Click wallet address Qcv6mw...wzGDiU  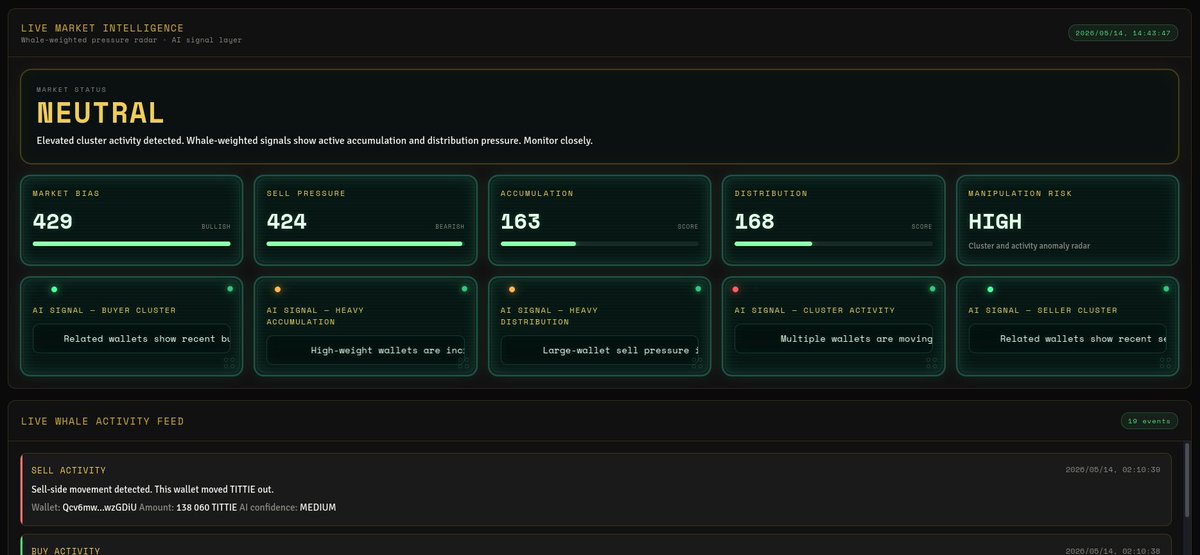(x=99, y=507)
